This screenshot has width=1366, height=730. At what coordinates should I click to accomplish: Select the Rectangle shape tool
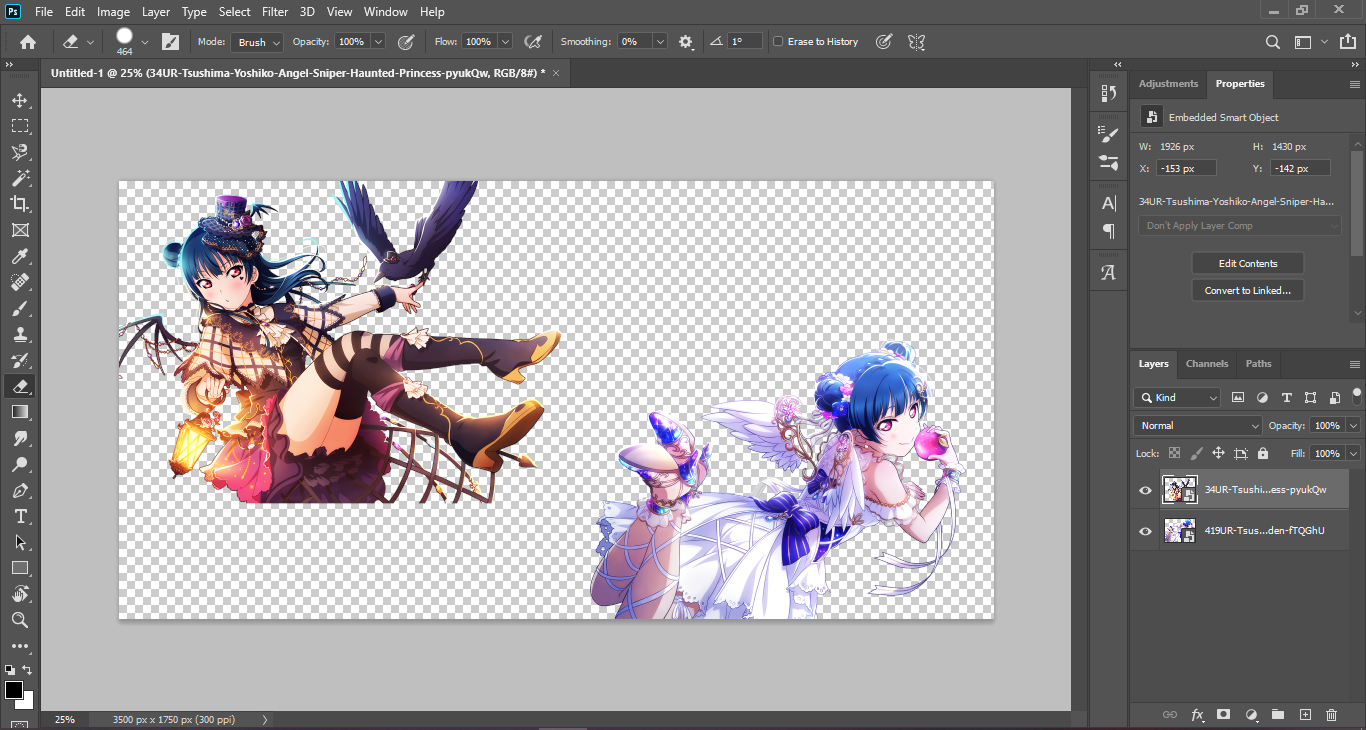click(19, 568)
